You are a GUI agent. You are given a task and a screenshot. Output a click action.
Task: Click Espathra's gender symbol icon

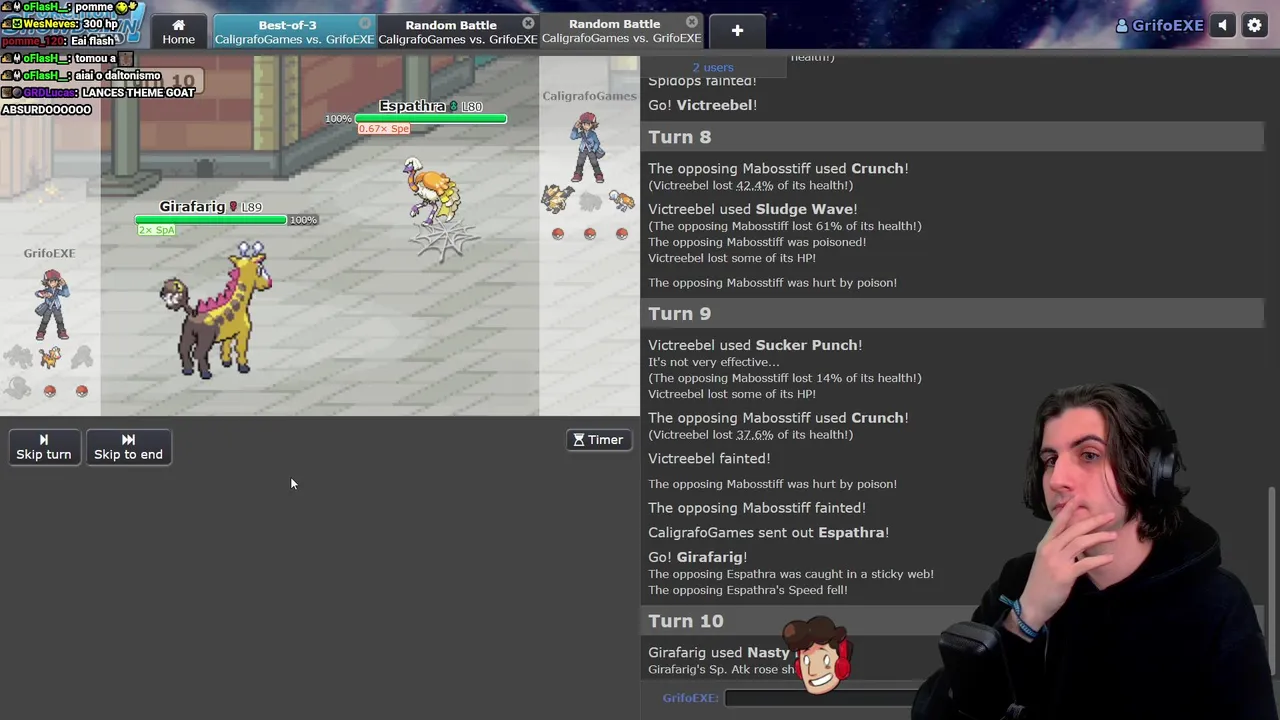coord(453,106)
